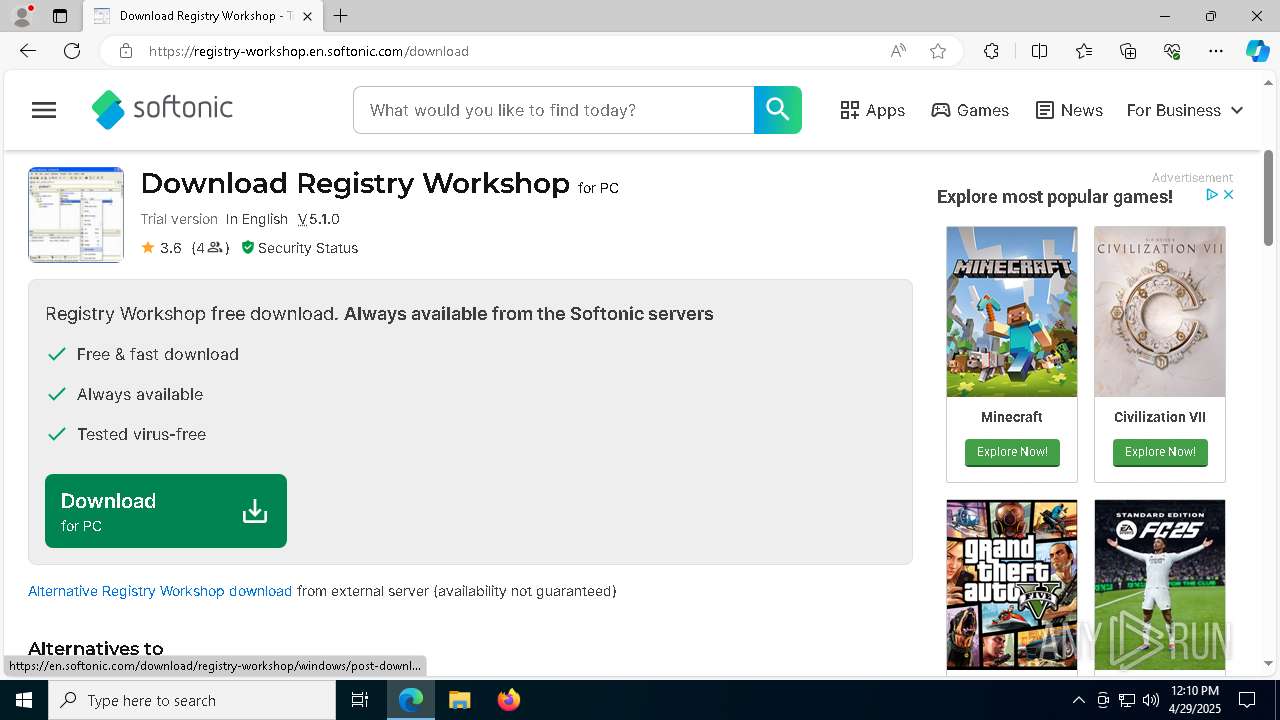Click the taskbar search box
Screen dimensions: 1280x720
(x=192, y=700)
